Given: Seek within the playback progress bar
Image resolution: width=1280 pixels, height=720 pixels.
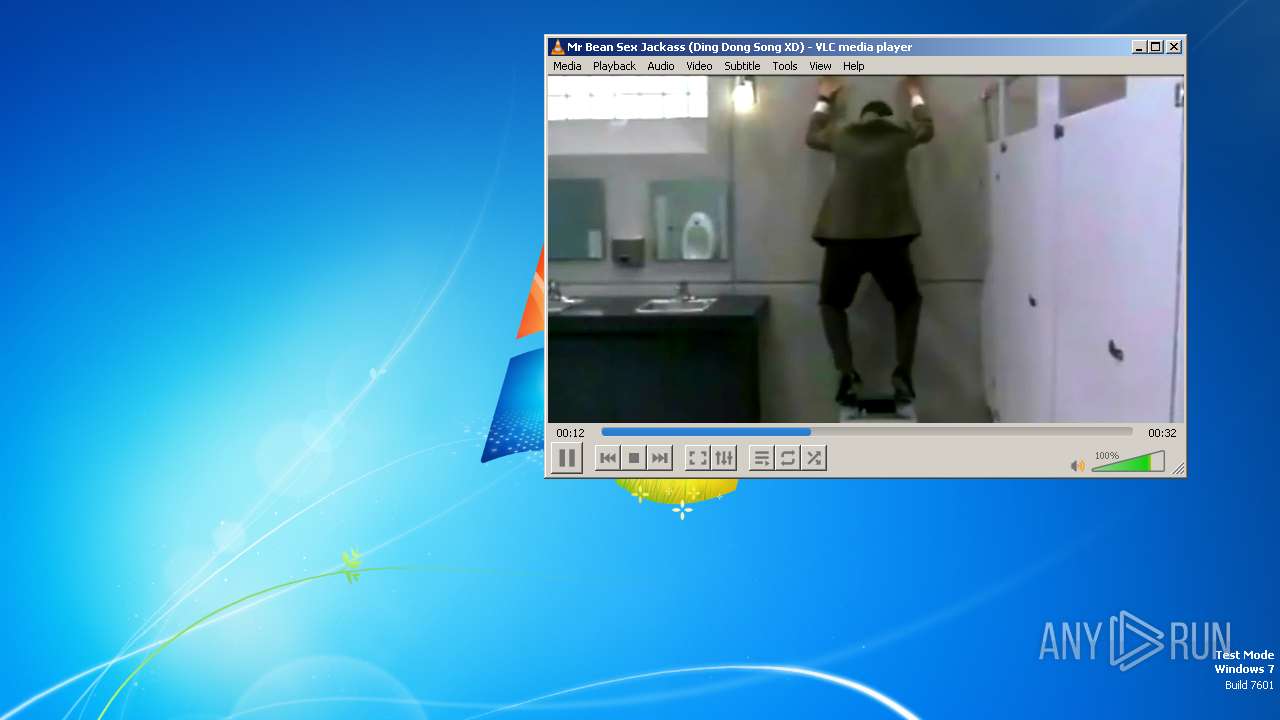Looking at the screenshot, I should tap(866, 433).
